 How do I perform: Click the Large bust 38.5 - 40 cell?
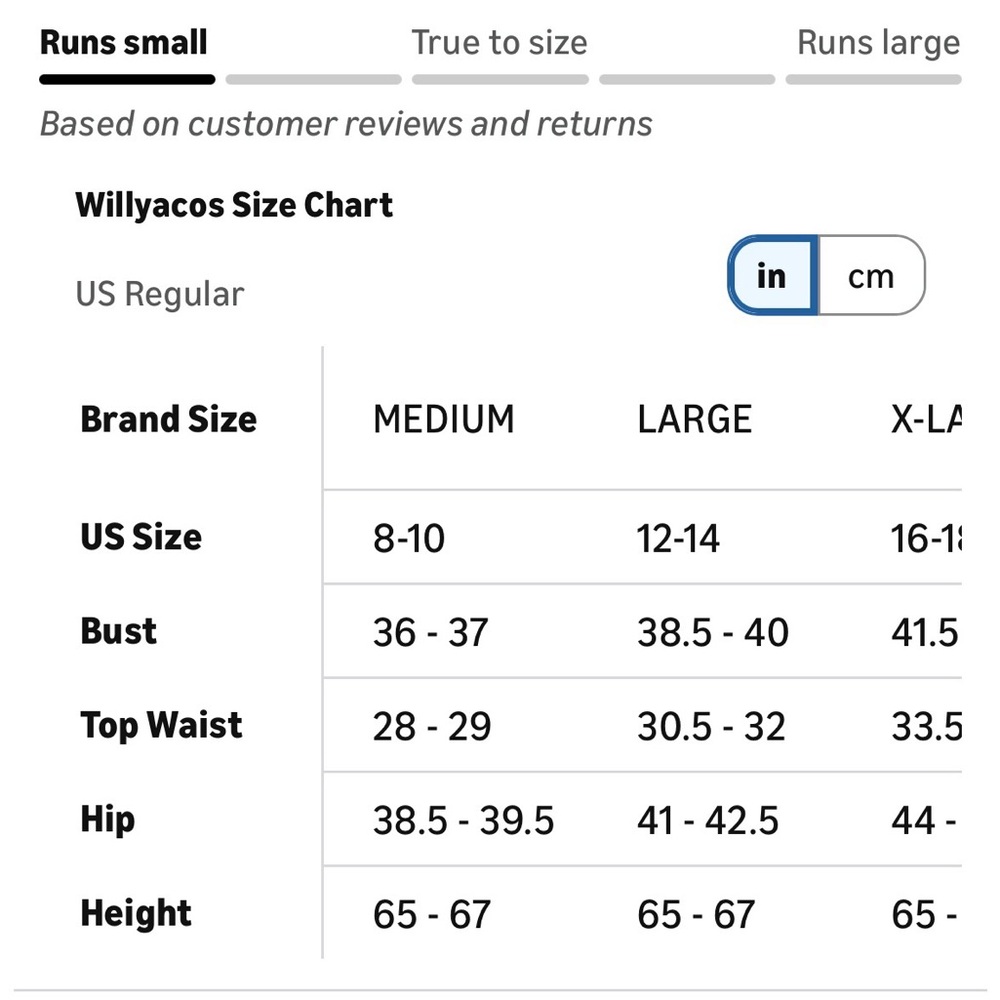click(x=713, y=633)
